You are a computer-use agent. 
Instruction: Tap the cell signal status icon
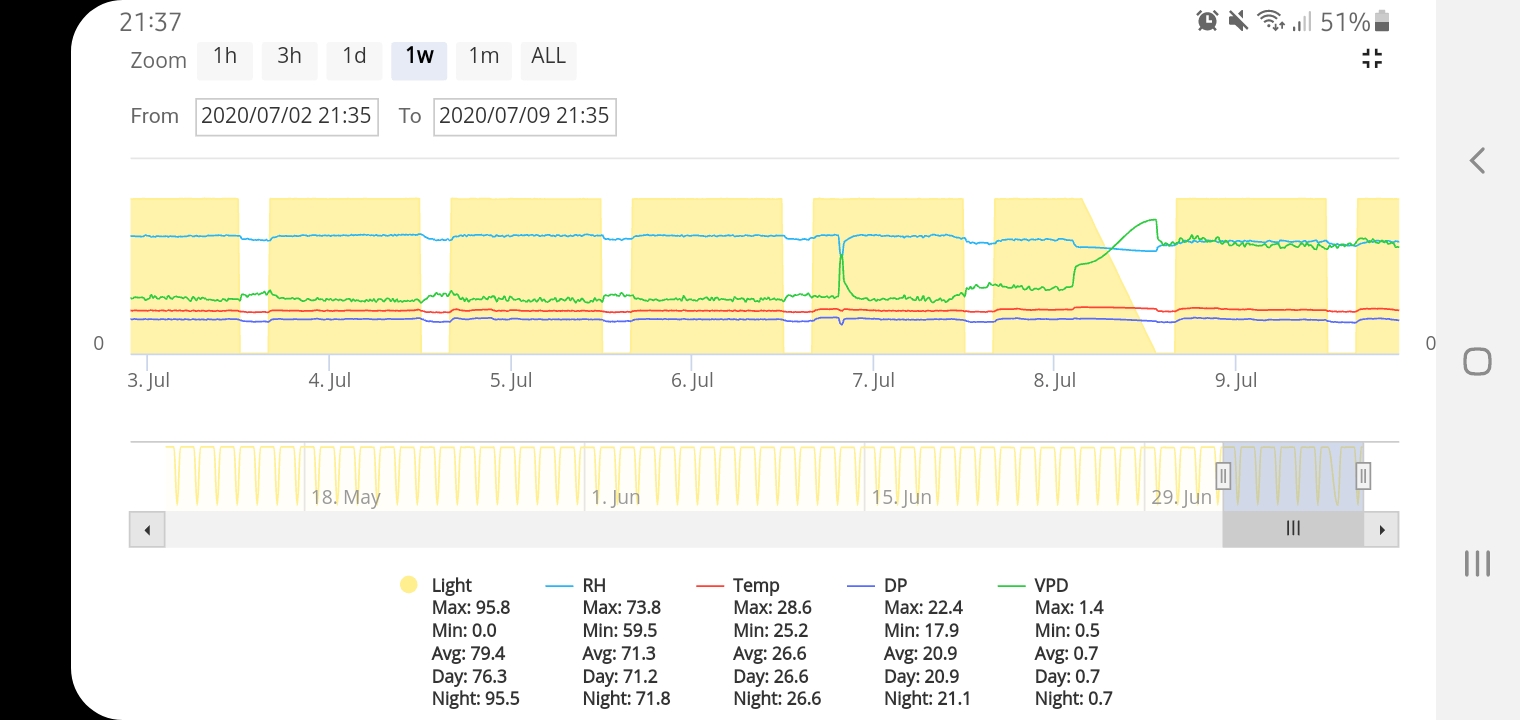1301,21
